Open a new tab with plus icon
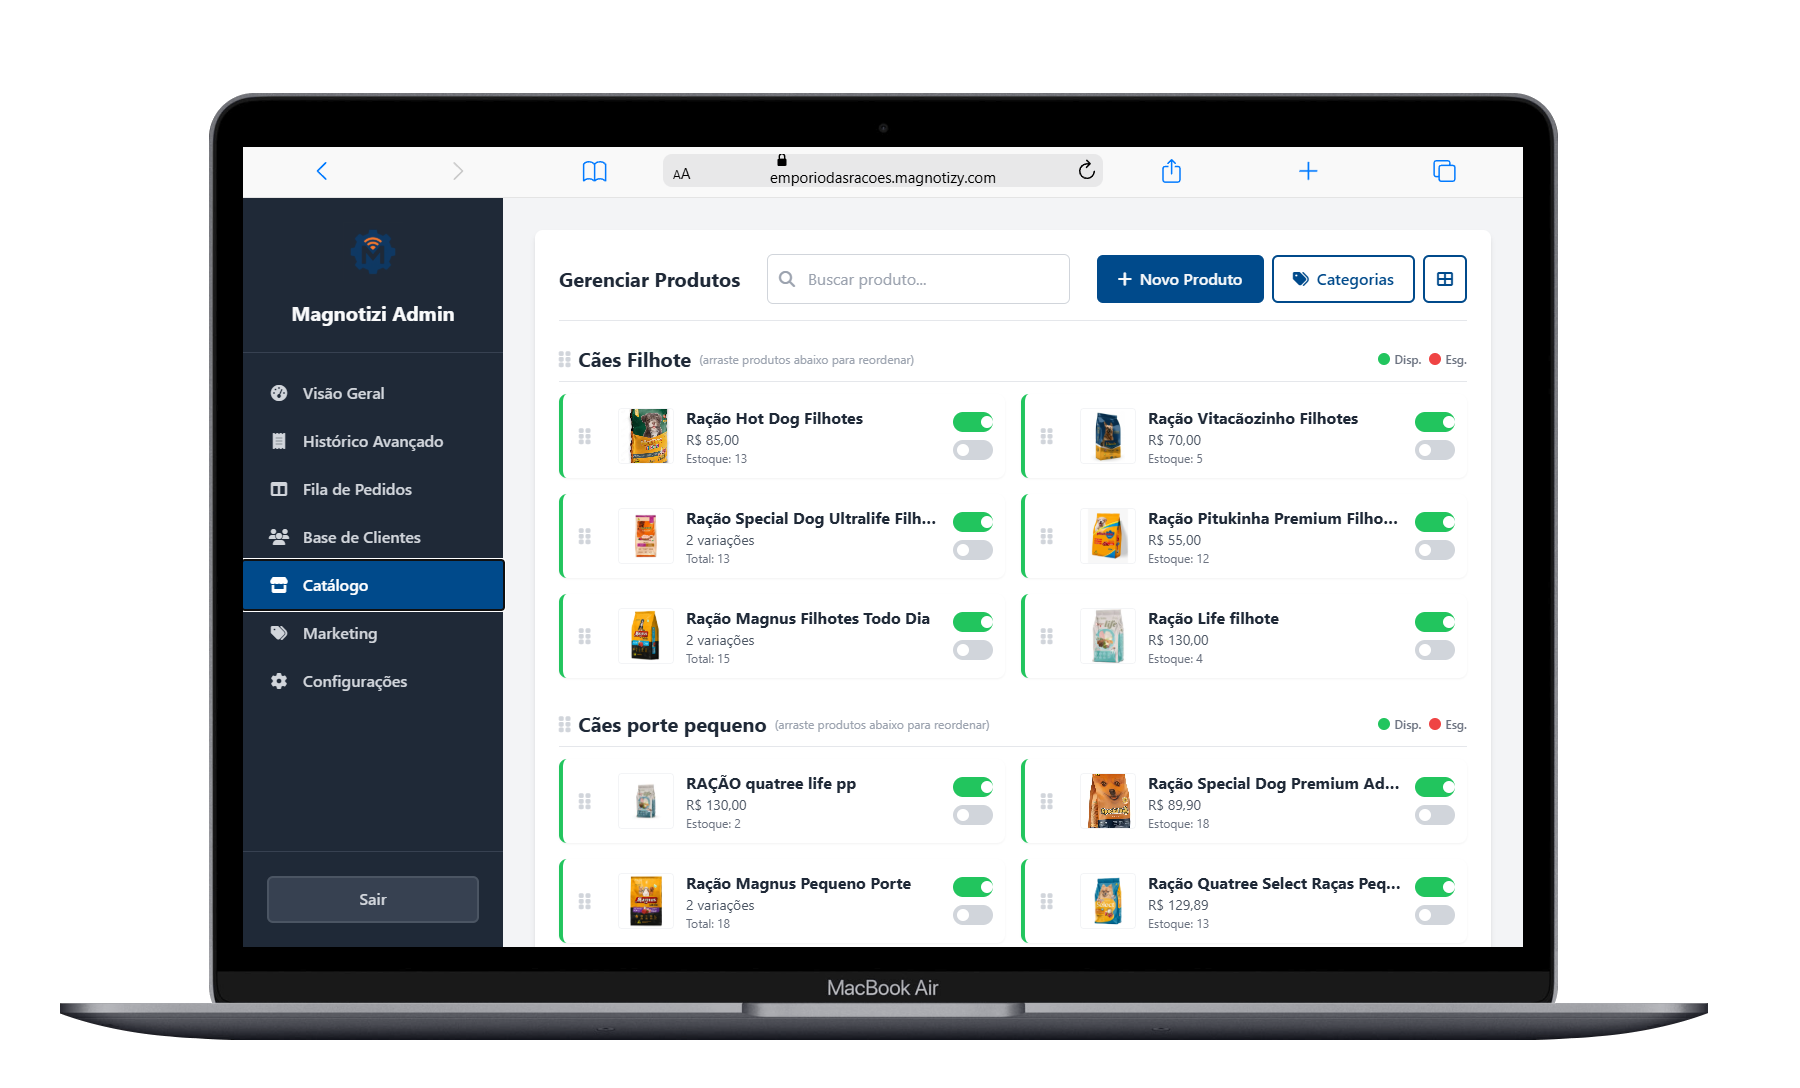The image size is (1800, 1088). click(x=1308, y=171)
